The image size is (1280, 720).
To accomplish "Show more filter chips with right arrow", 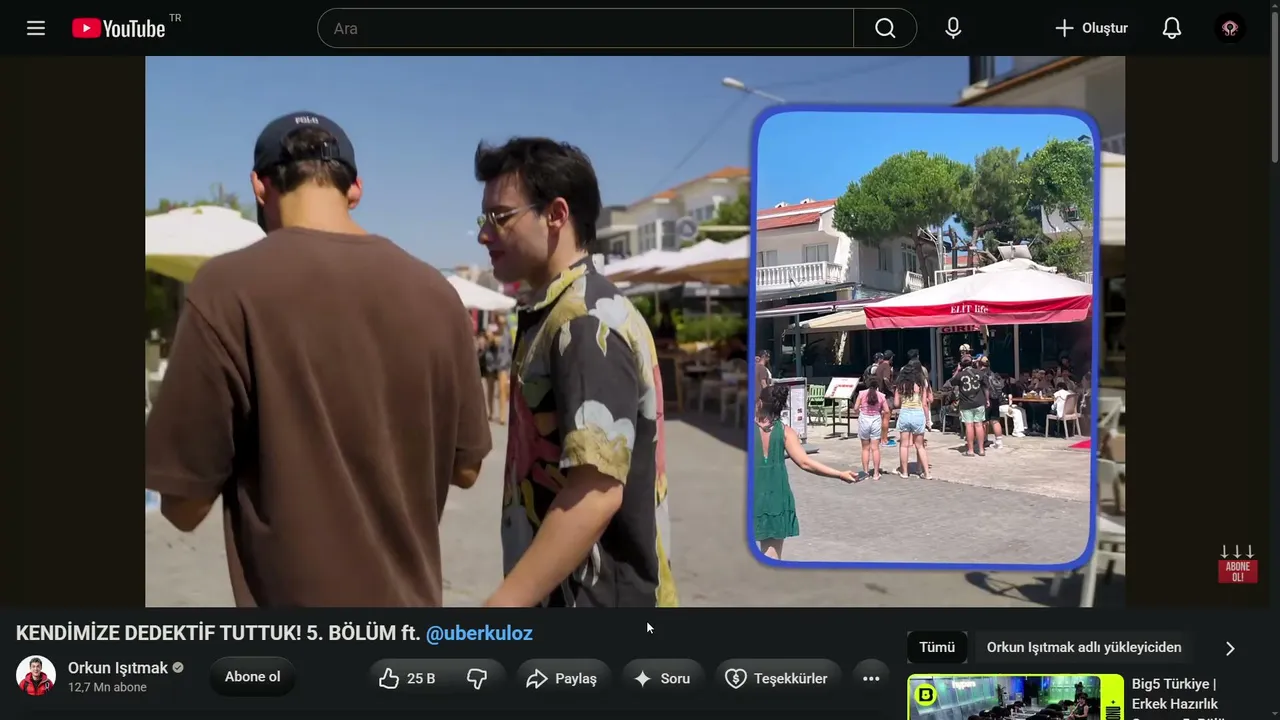I will click(1230, 648).
